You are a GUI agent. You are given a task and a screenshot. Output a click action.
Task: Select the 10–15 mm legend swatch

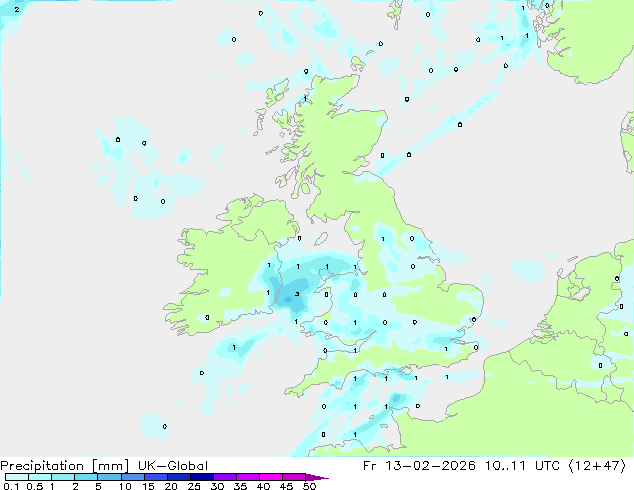click(132, 477)
